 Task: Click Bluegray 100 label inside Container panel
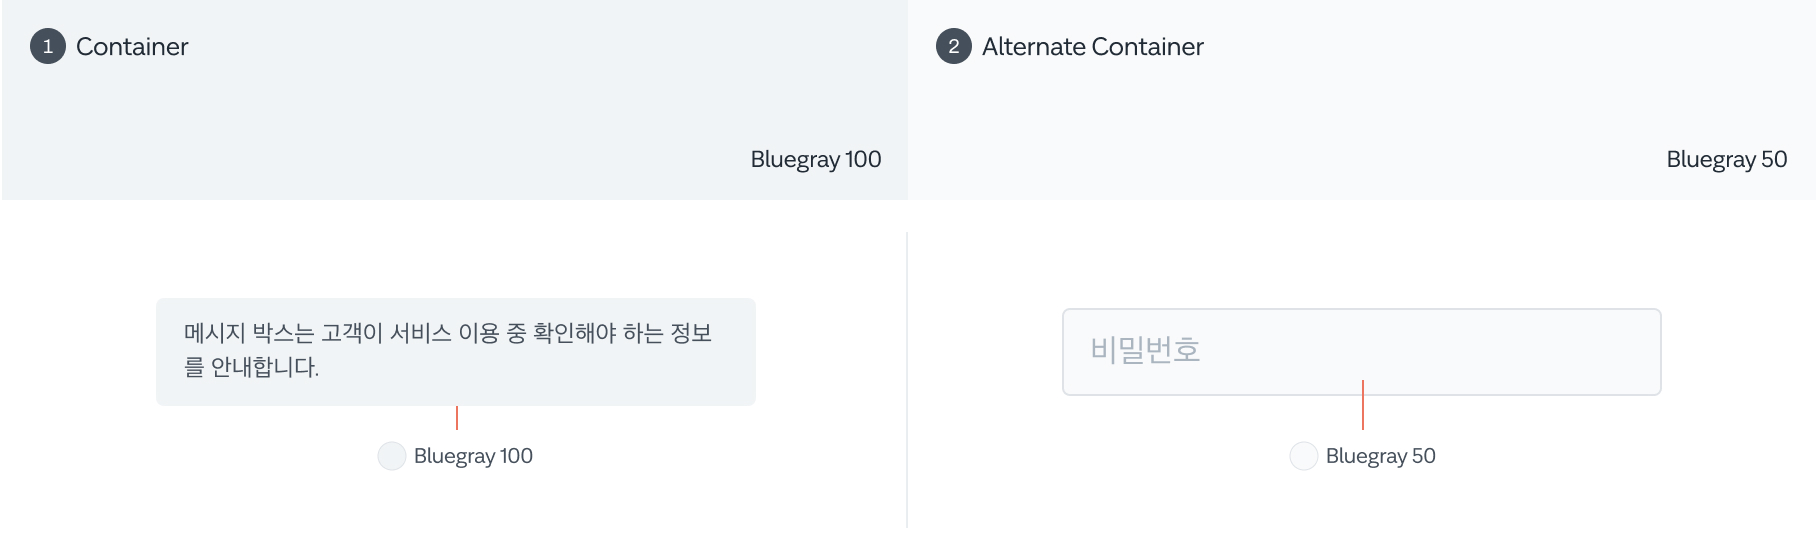815,160
